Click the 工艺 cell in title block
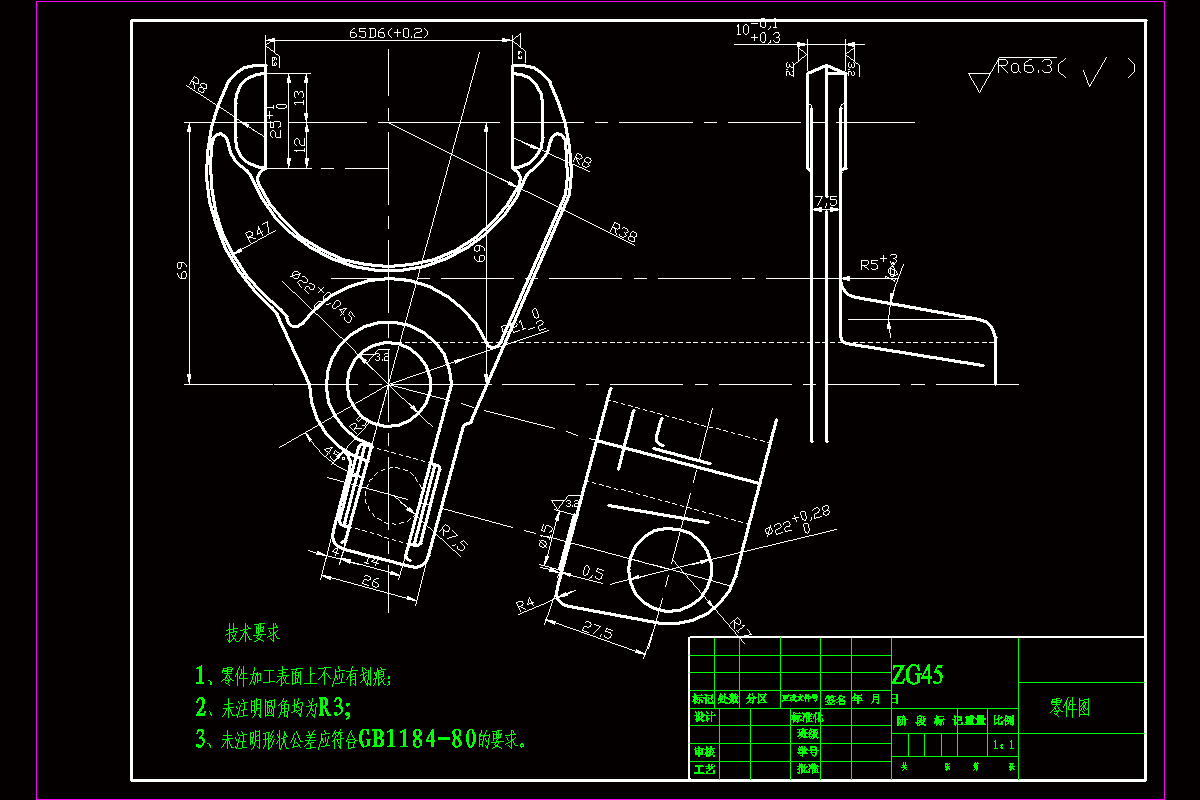The width and height of the screenshot is (1200, 800). [x=704, y=769]
